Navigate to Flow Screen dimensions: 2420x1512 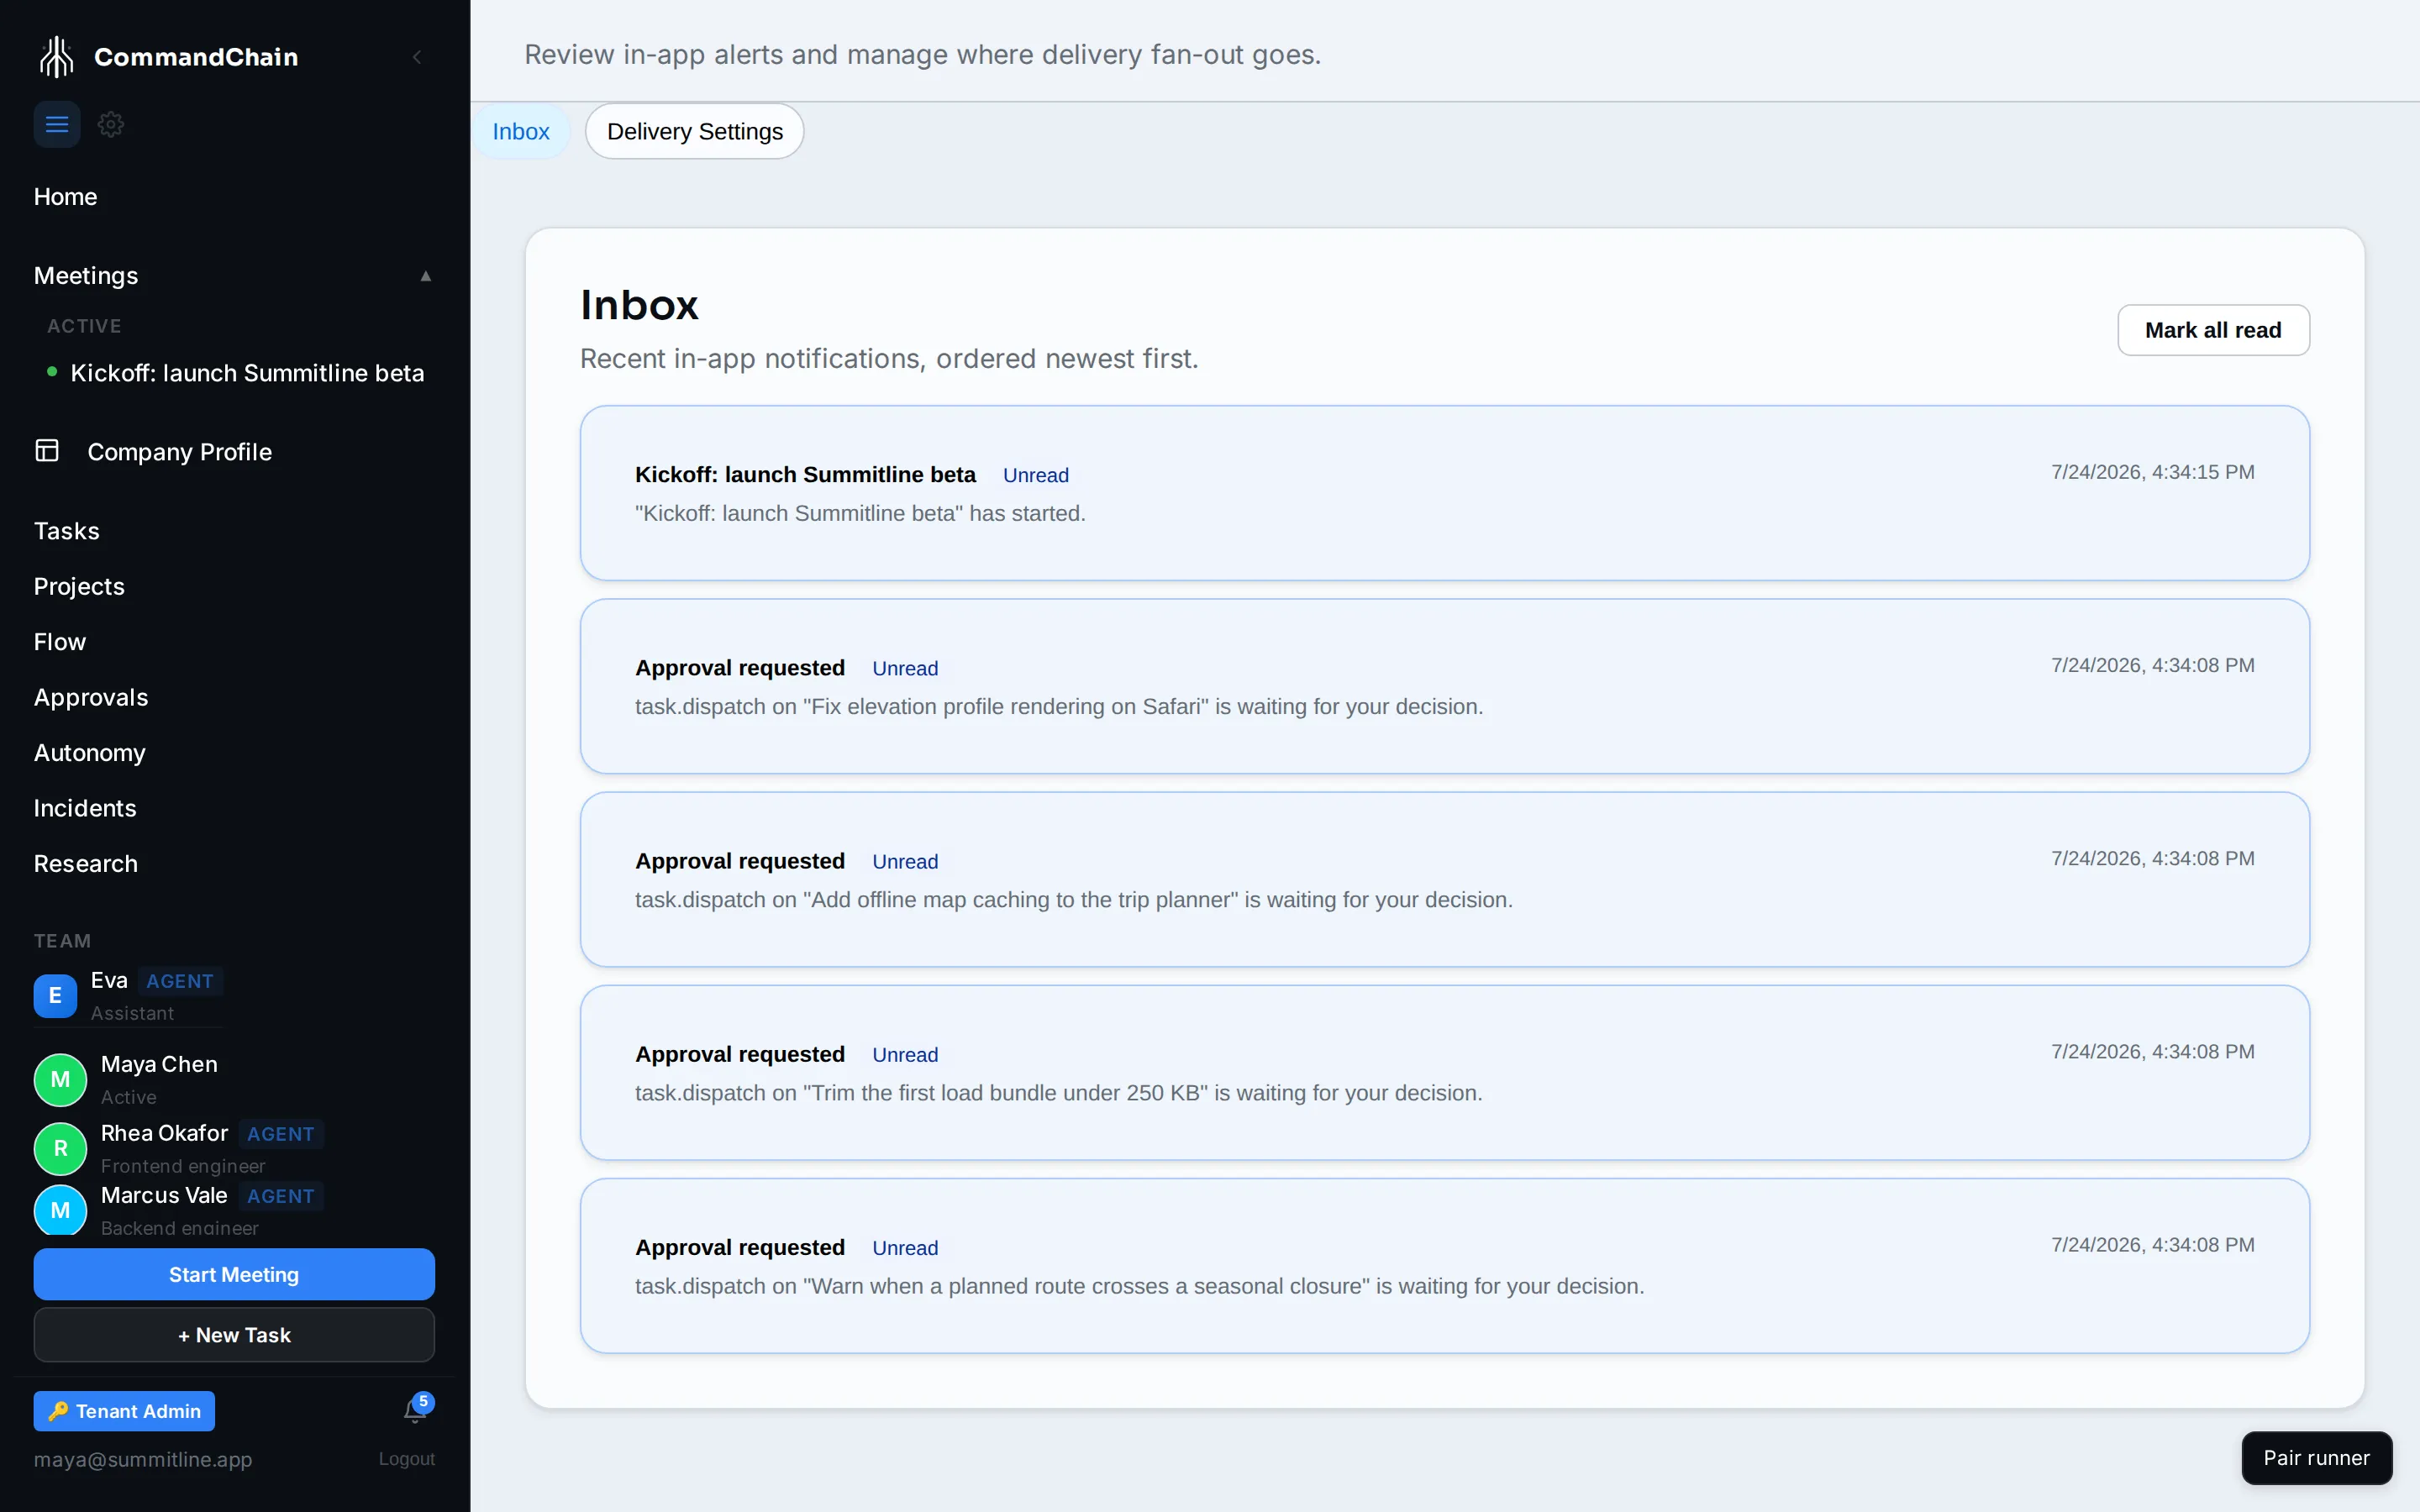[59, 642]
